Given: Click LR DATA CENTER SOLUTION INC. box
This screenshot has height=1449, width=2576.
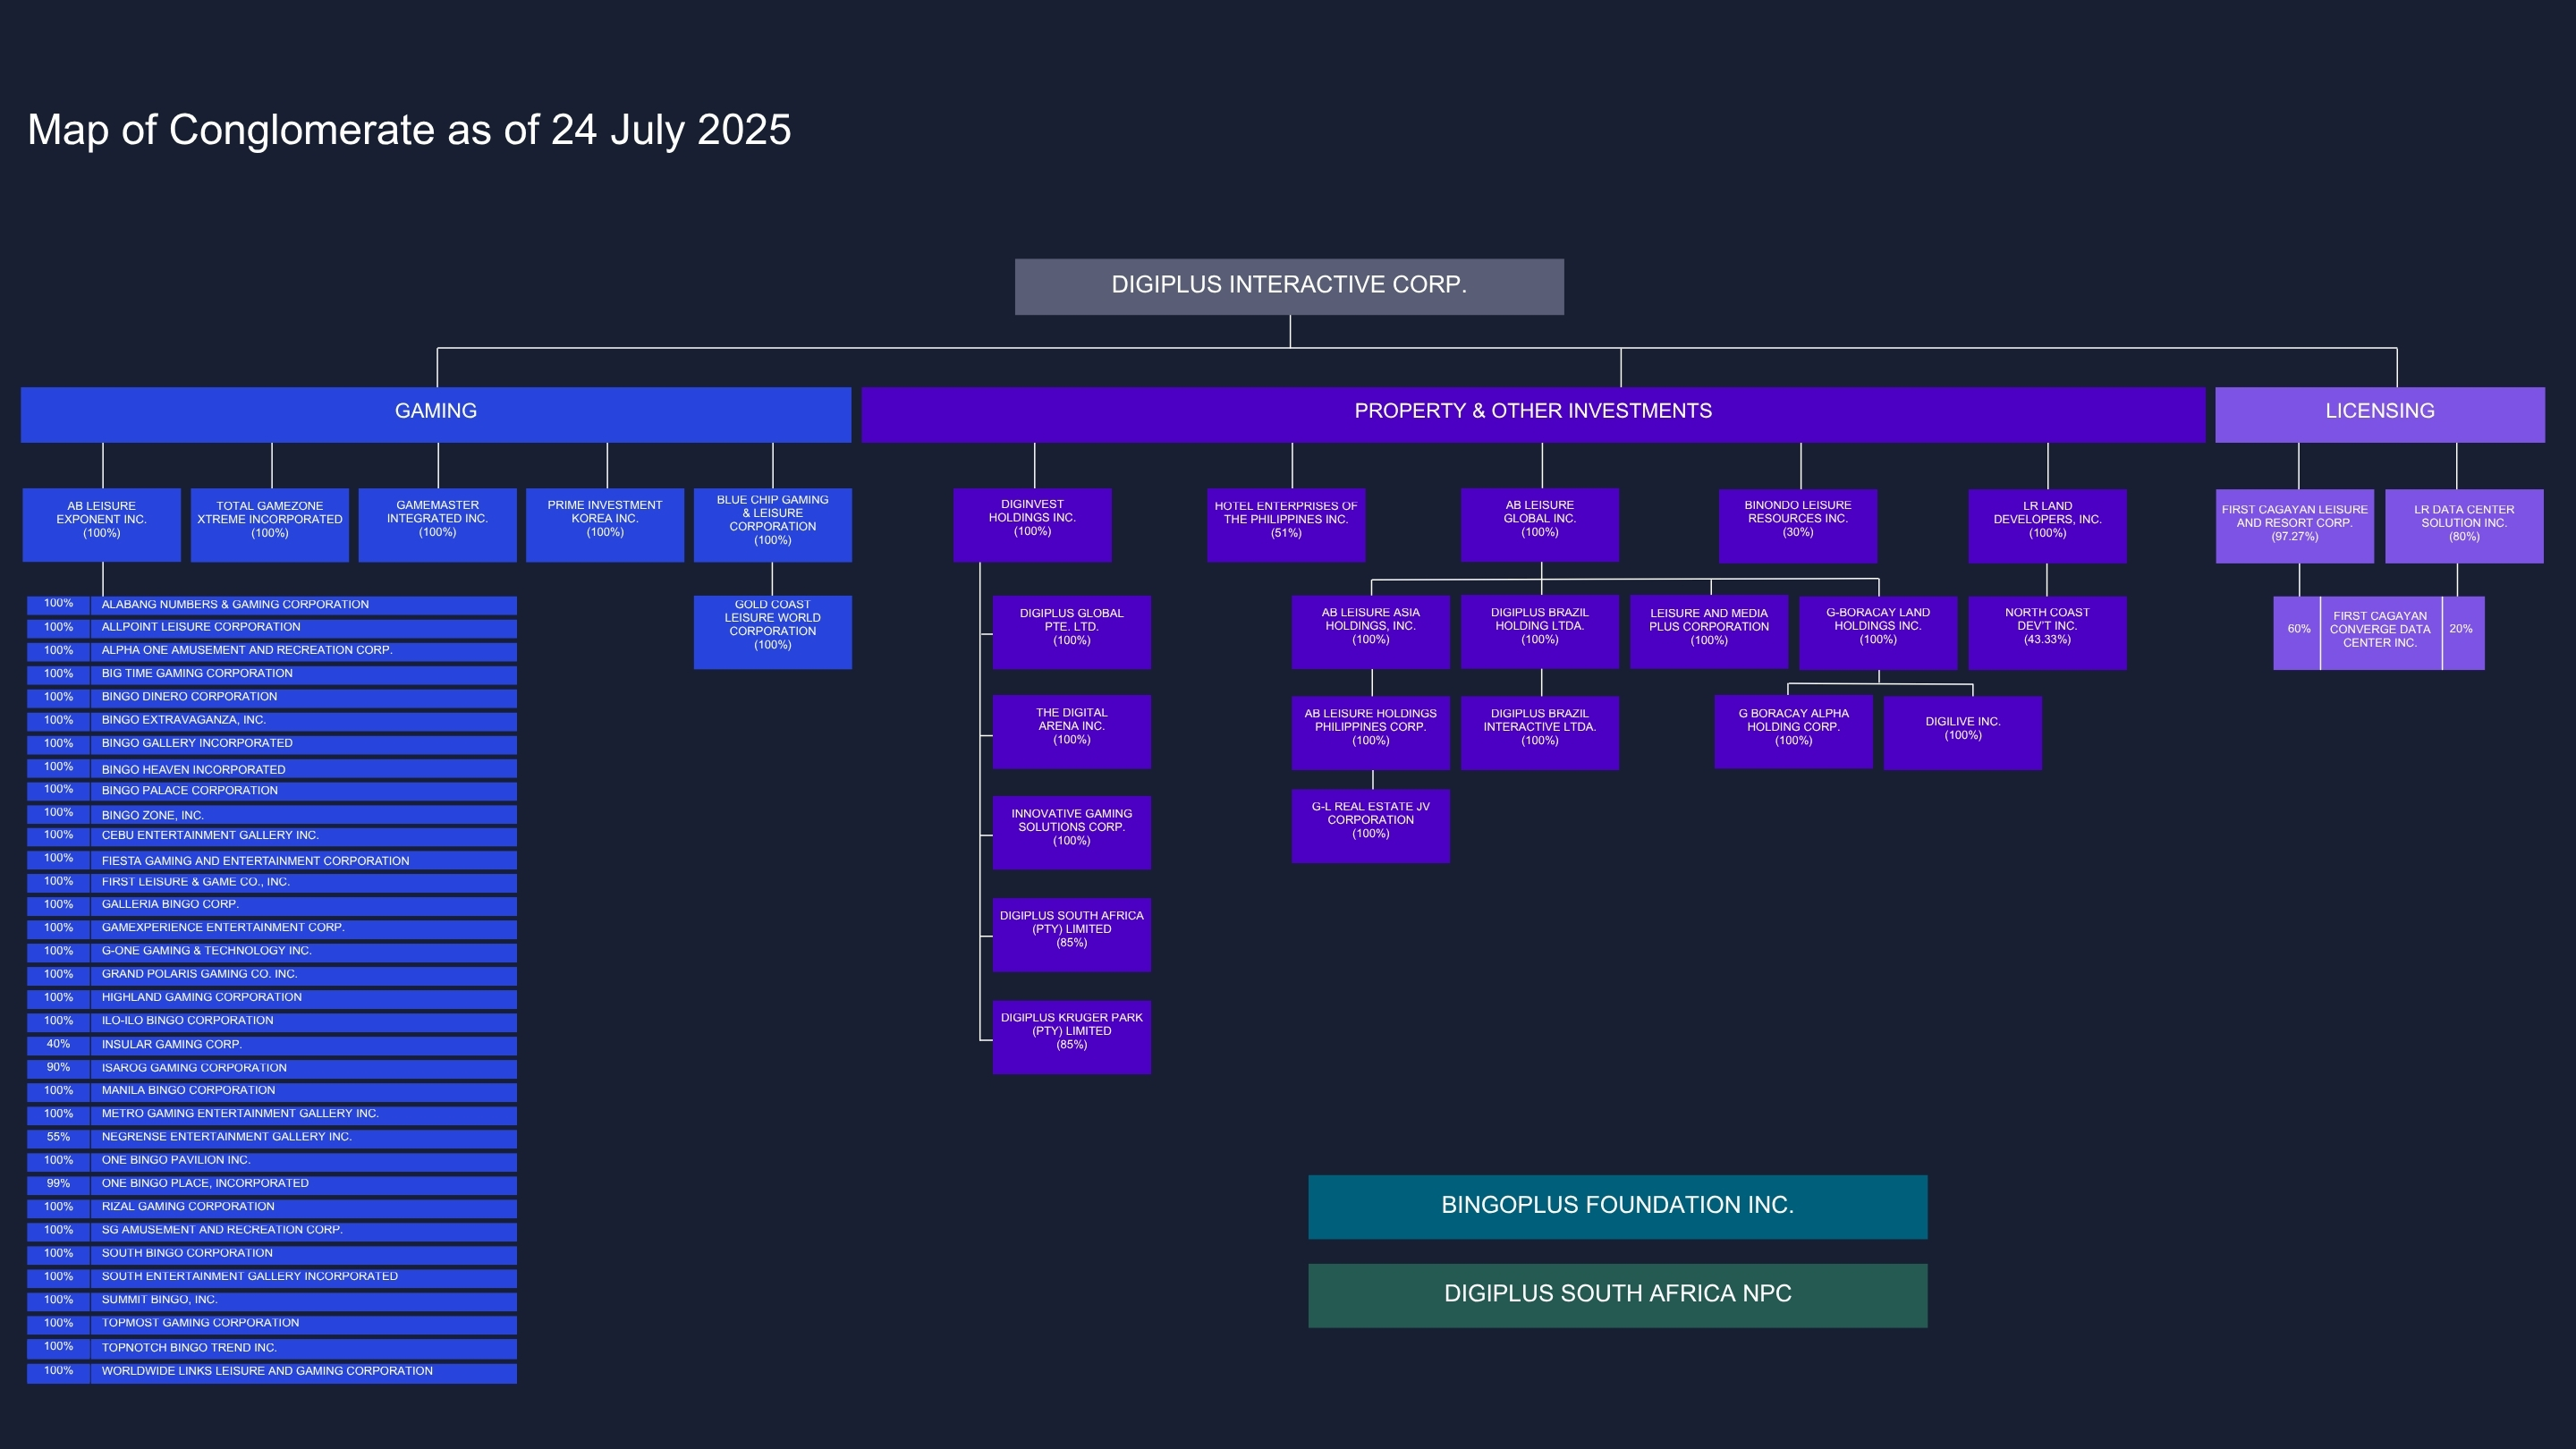Looking at the screenshot, I should (x=2464, y=525).
